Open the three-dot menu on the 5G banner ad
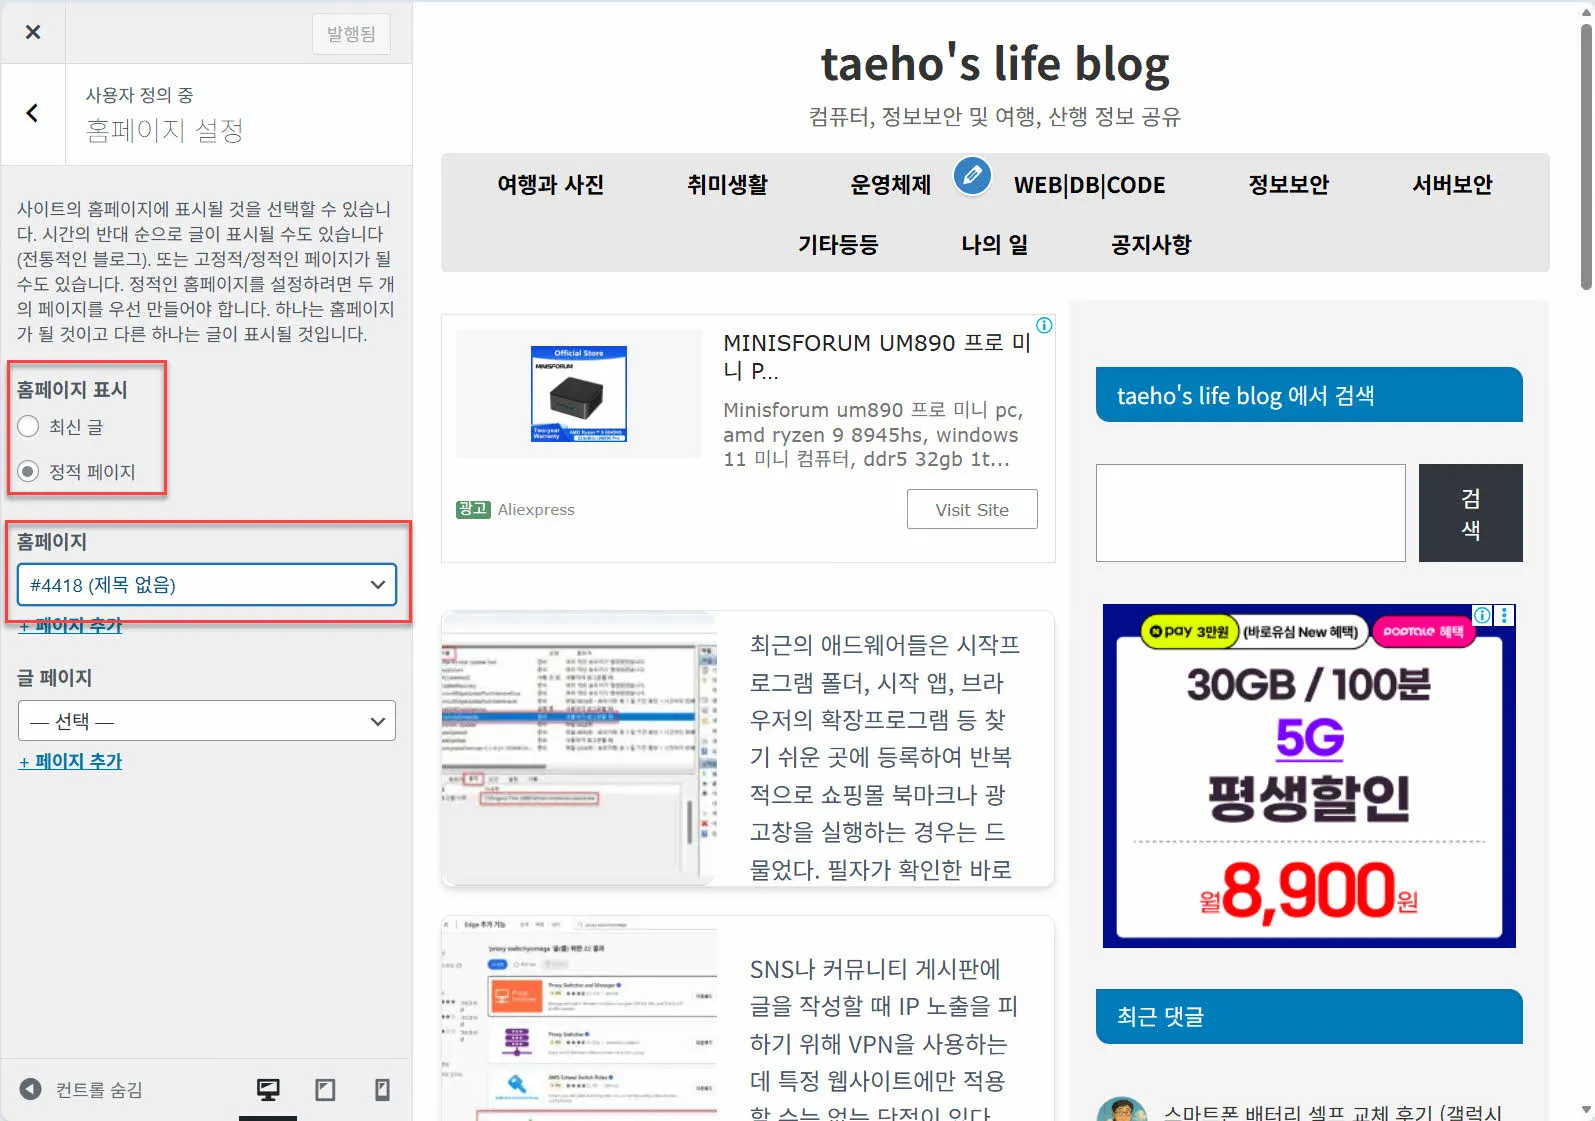1595x1121 pixels. [x=1504, y=615]
